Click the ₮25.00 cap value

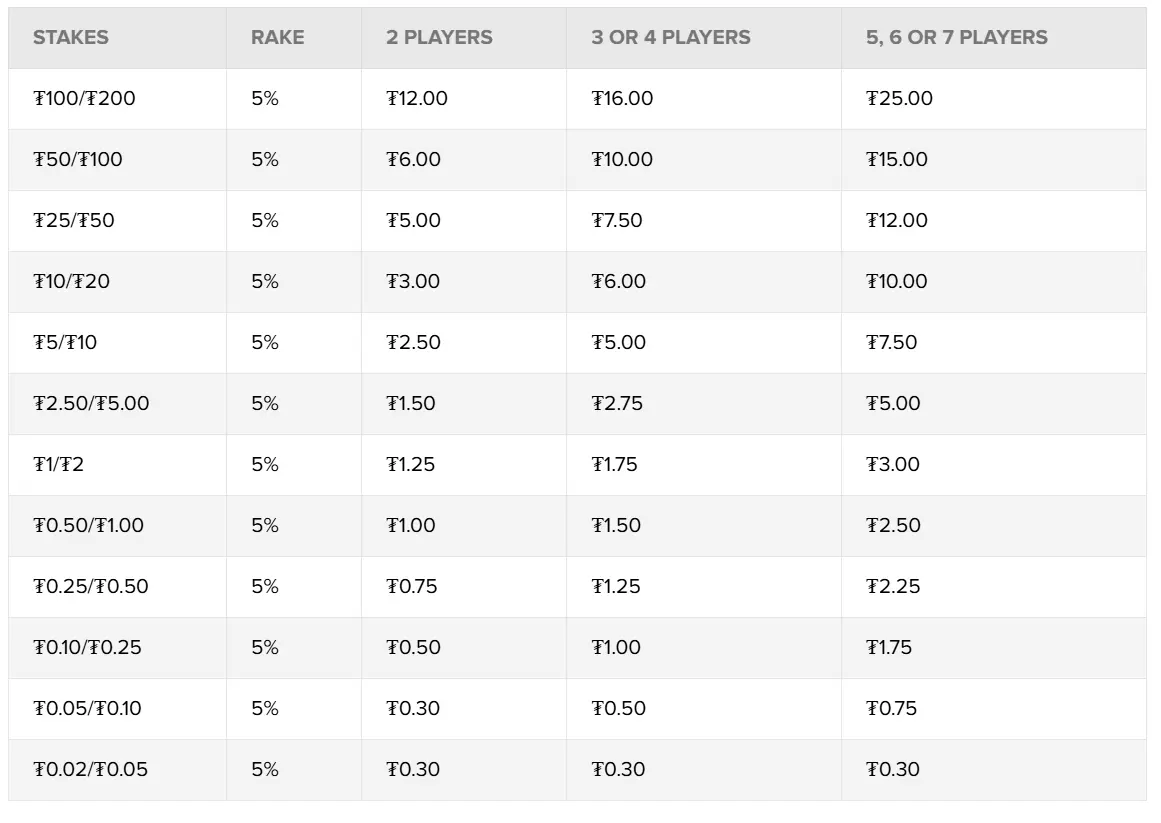pos(899,99)
